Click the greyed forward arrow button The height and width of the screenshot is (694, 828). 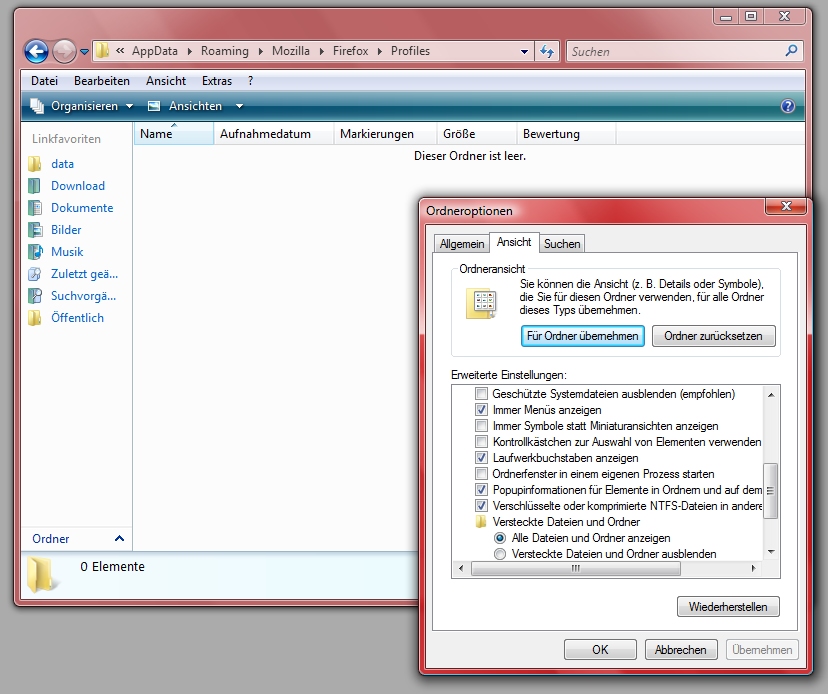(x=64, y=51)
